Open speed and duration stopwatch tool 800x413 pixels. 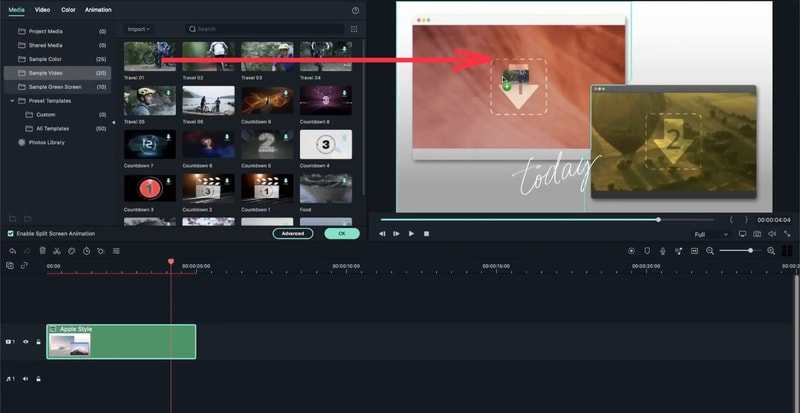pos(87,251)
